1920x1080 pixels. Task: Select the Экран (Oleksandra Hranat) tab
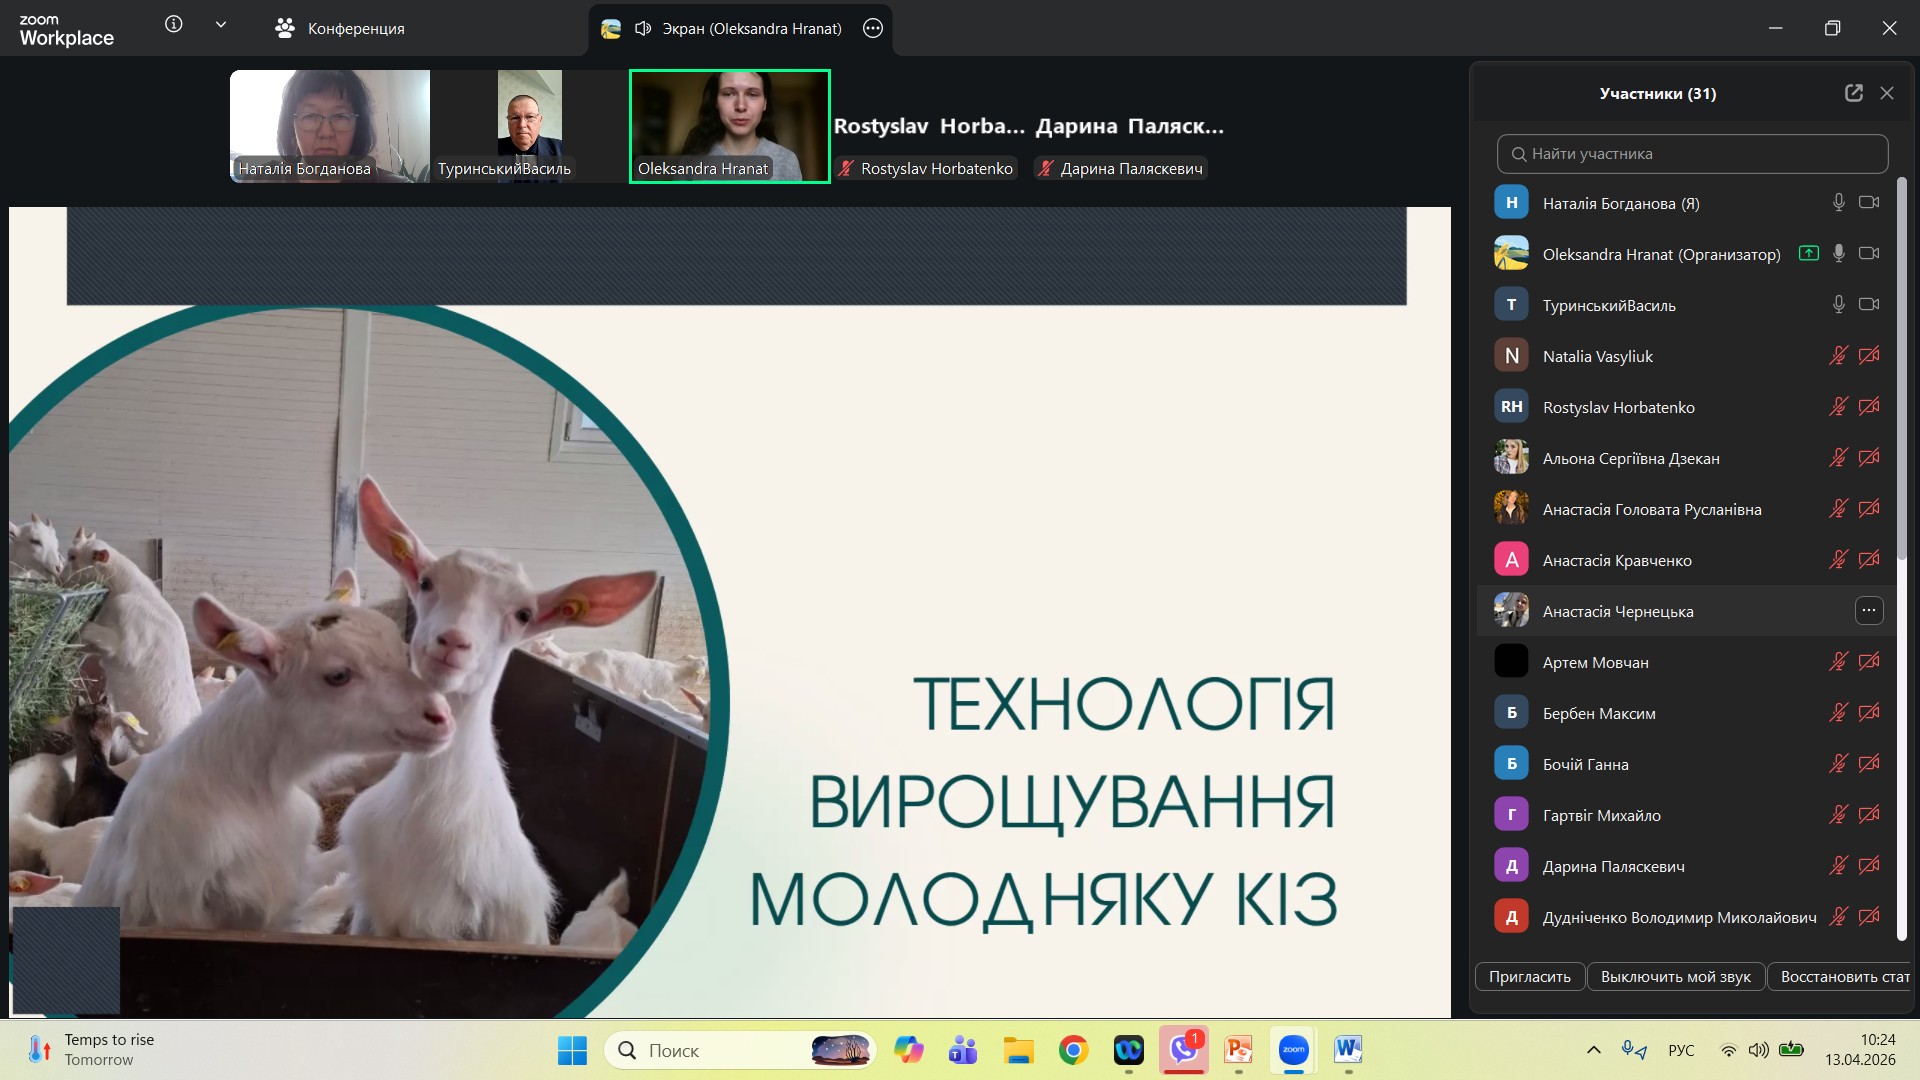click(x=740, y=28)
